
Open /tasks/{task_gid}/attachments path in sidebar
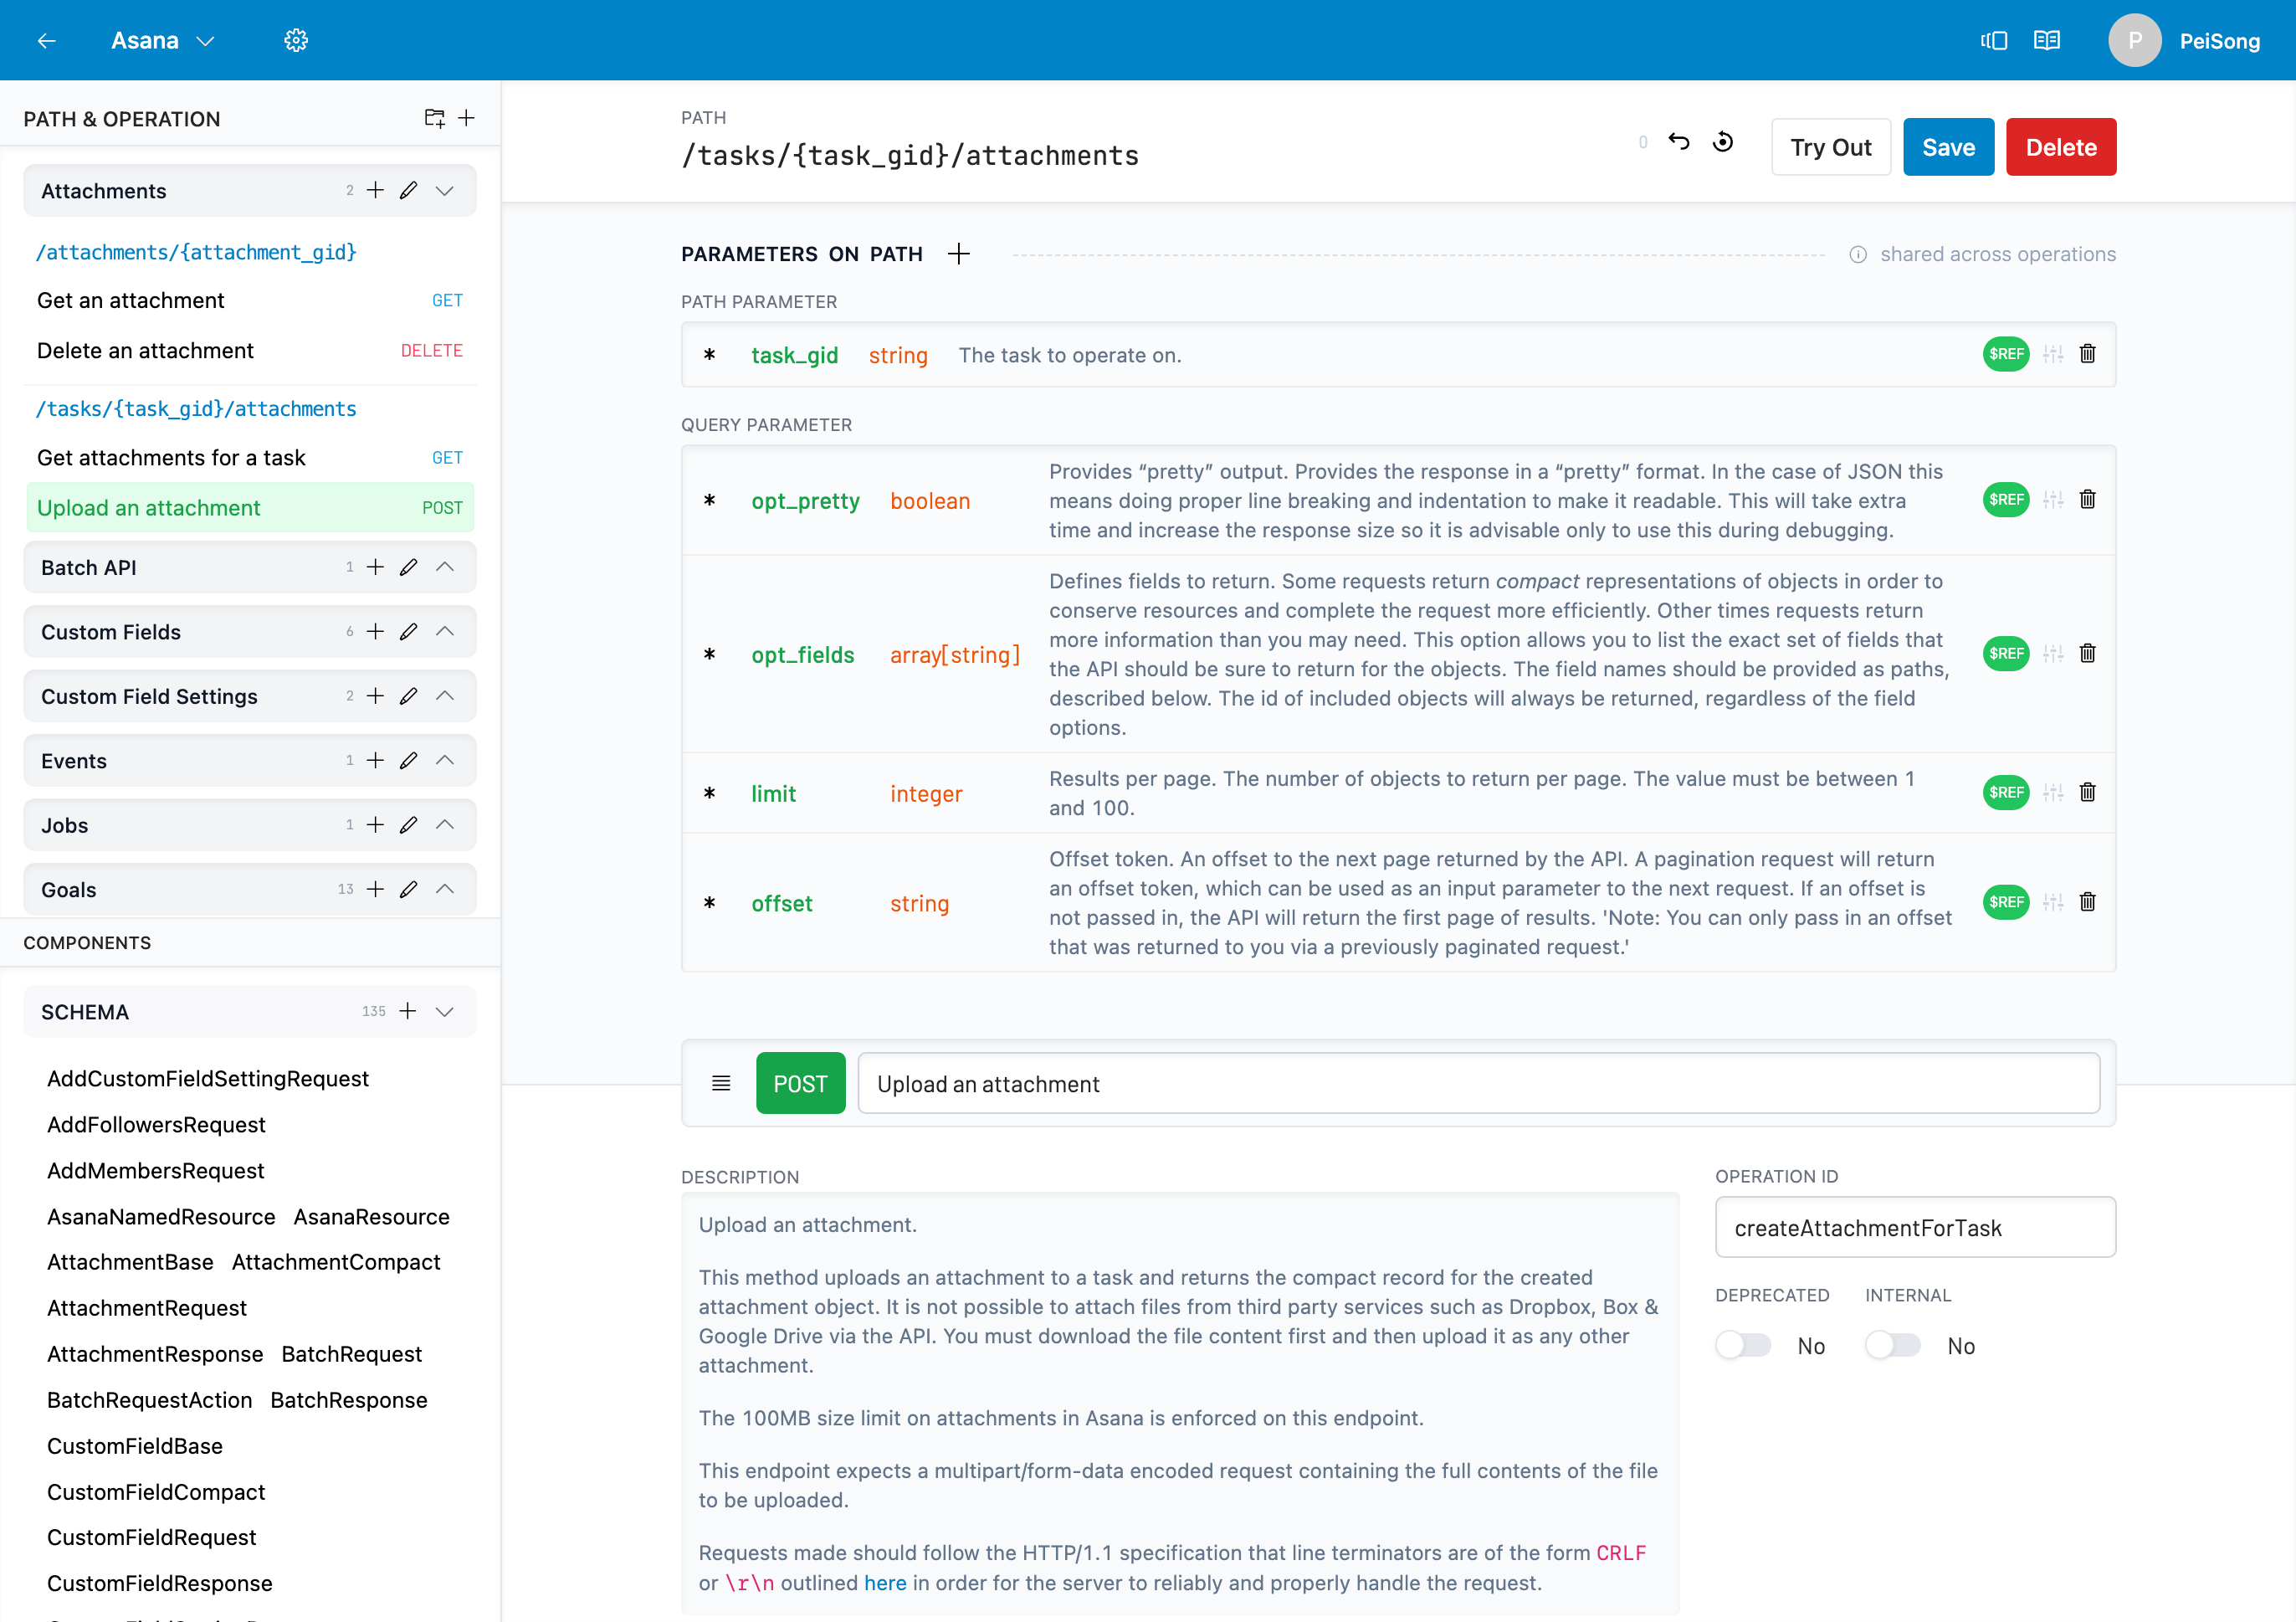(196, 409)
